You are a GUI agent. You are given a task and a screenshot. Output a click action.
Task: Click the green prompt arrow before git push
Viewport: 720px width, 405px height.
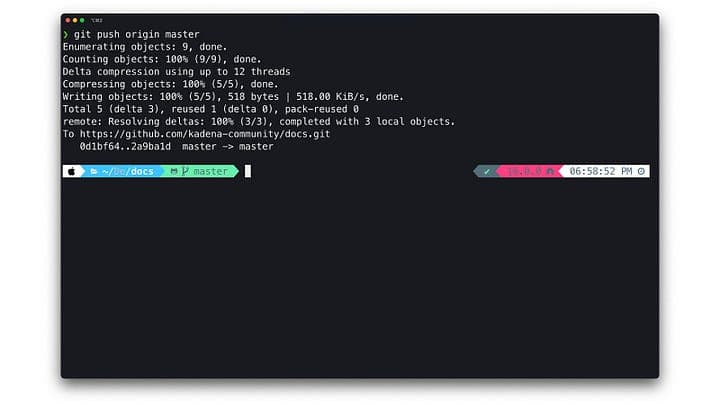66,34
